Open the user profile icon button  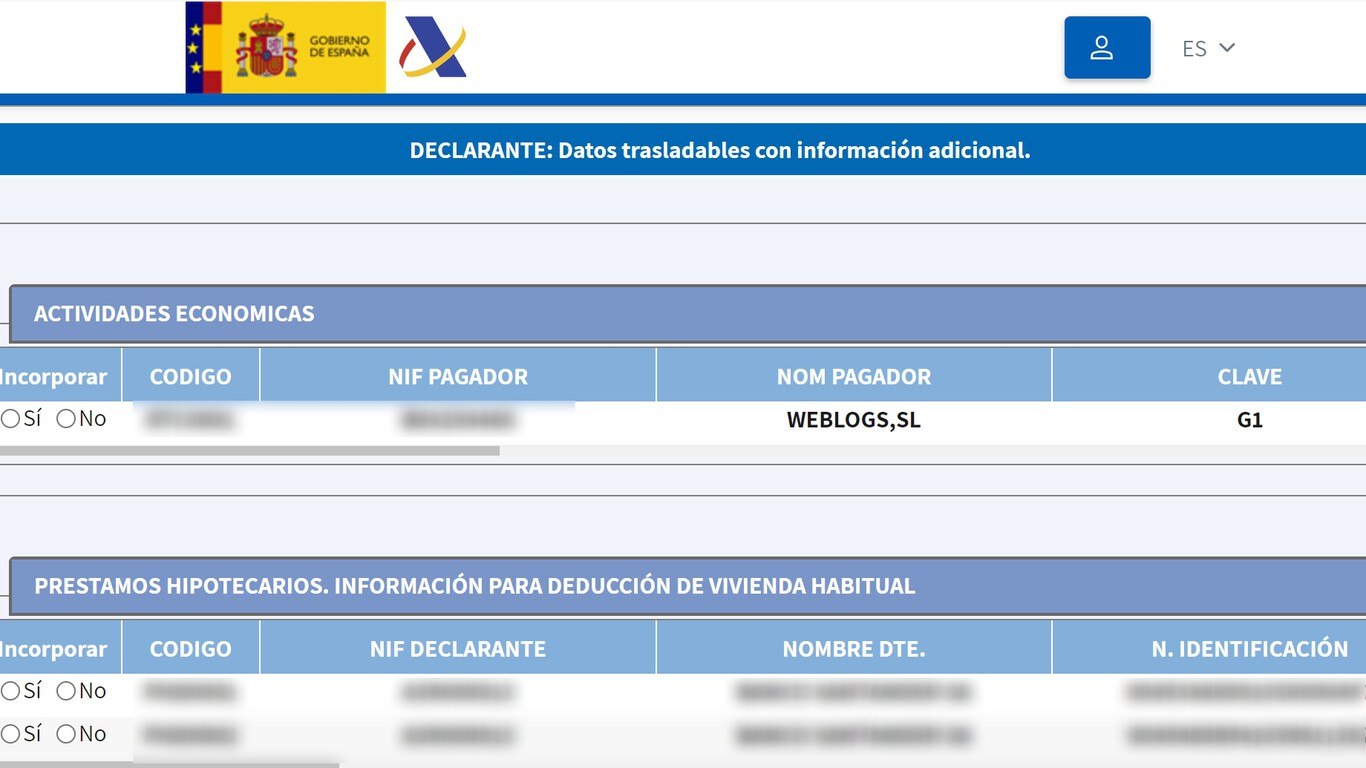(1106, 47)
